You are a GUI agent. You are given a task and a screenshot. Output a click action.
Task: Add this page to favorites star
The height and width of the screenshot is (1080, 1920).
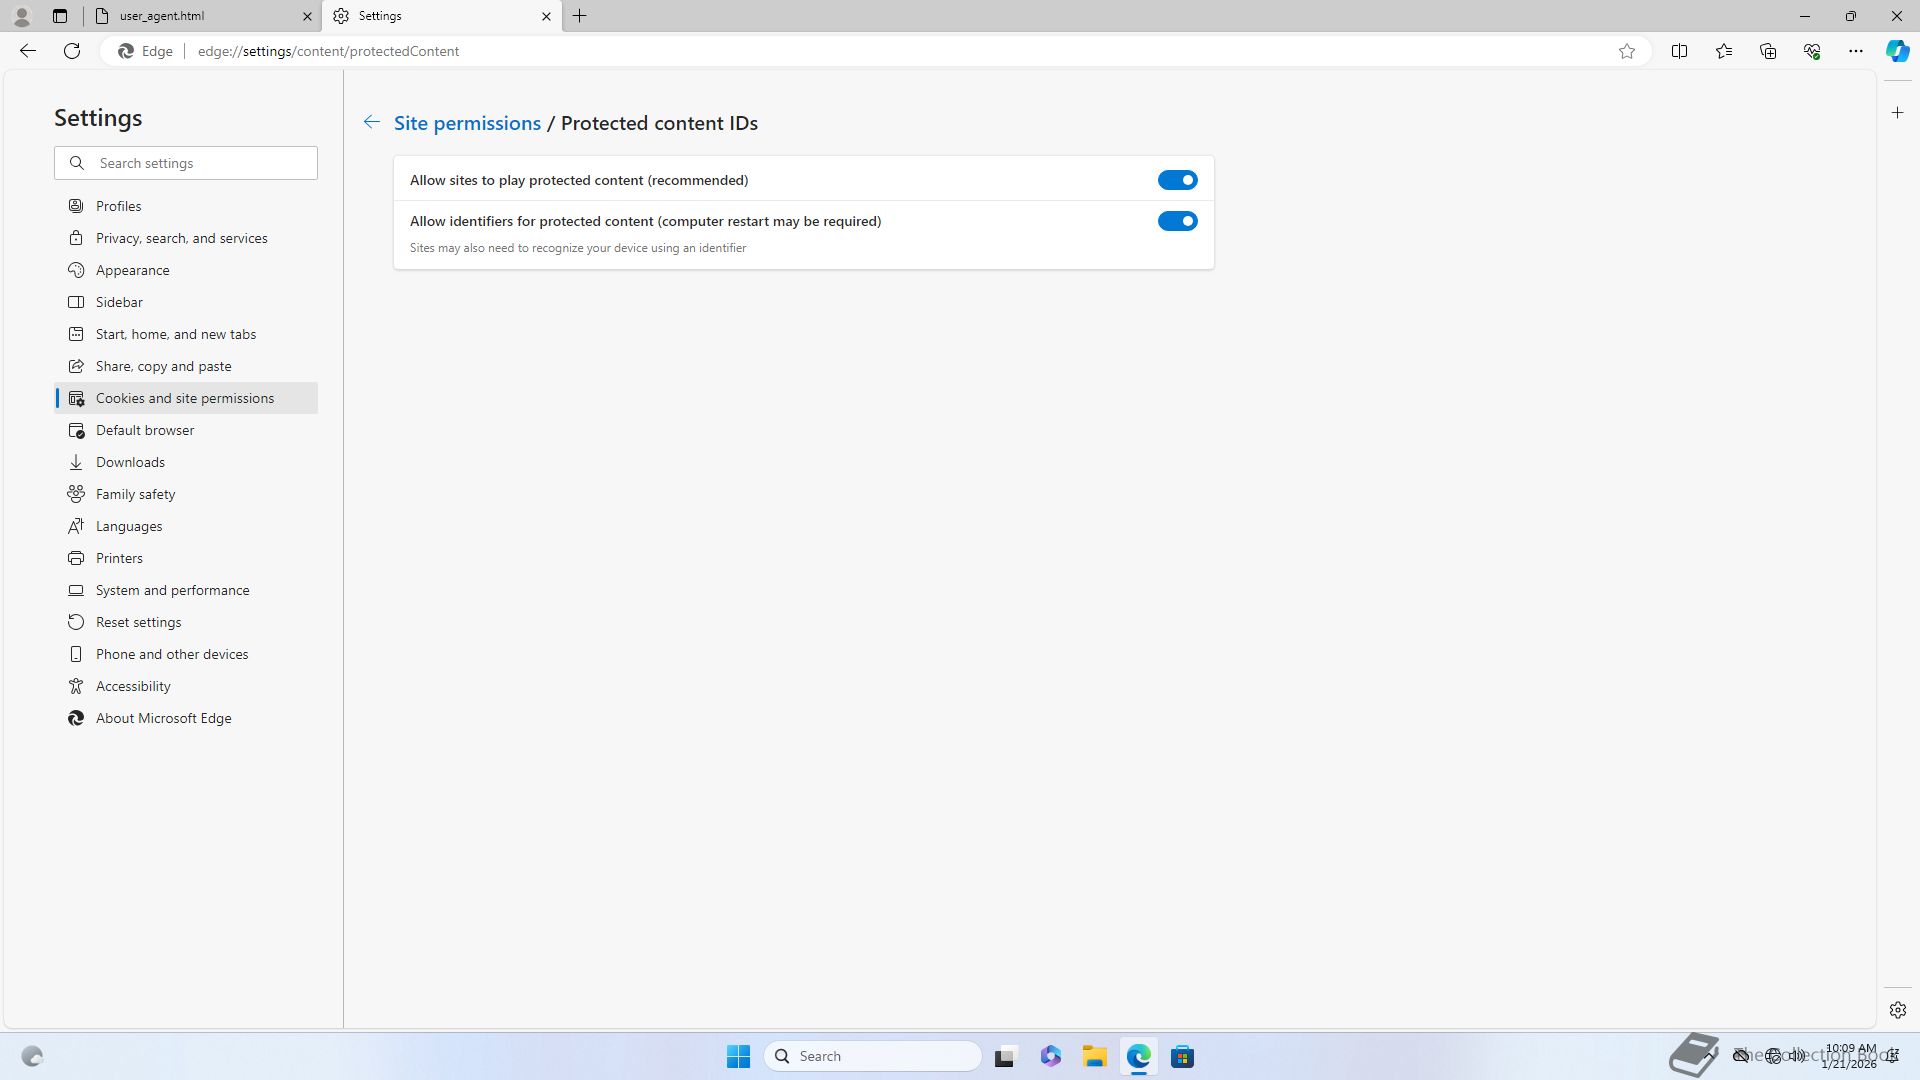tap(1627, 51)
